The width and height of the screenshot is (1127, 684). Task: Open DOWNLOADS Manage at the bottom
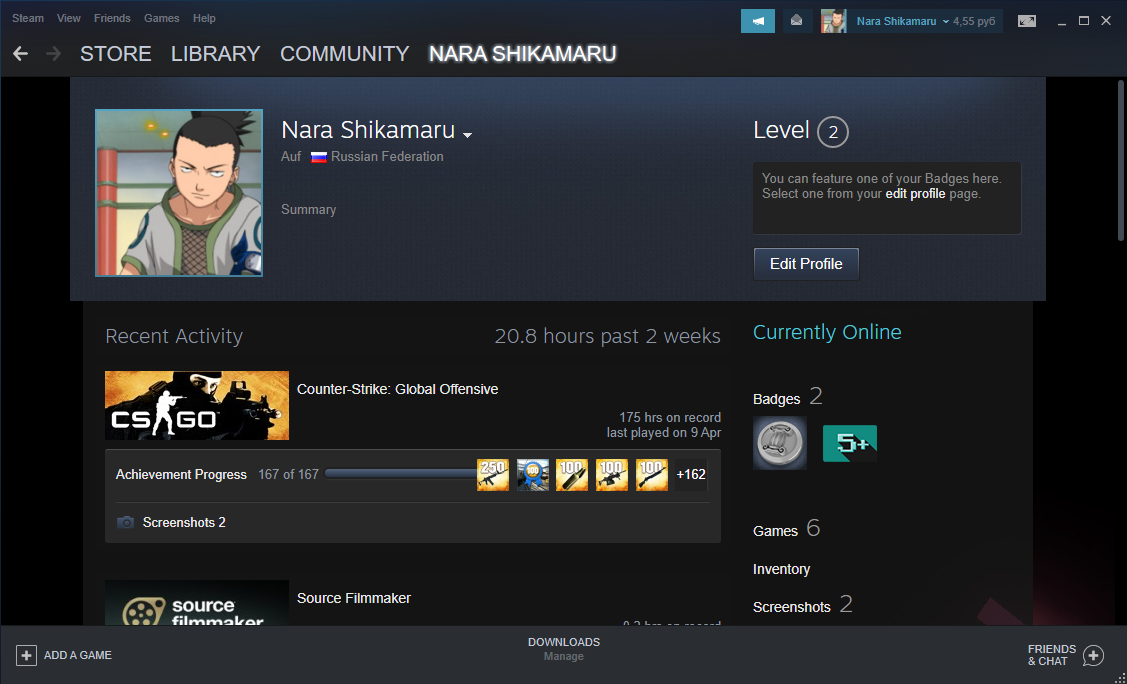point(564,649)
